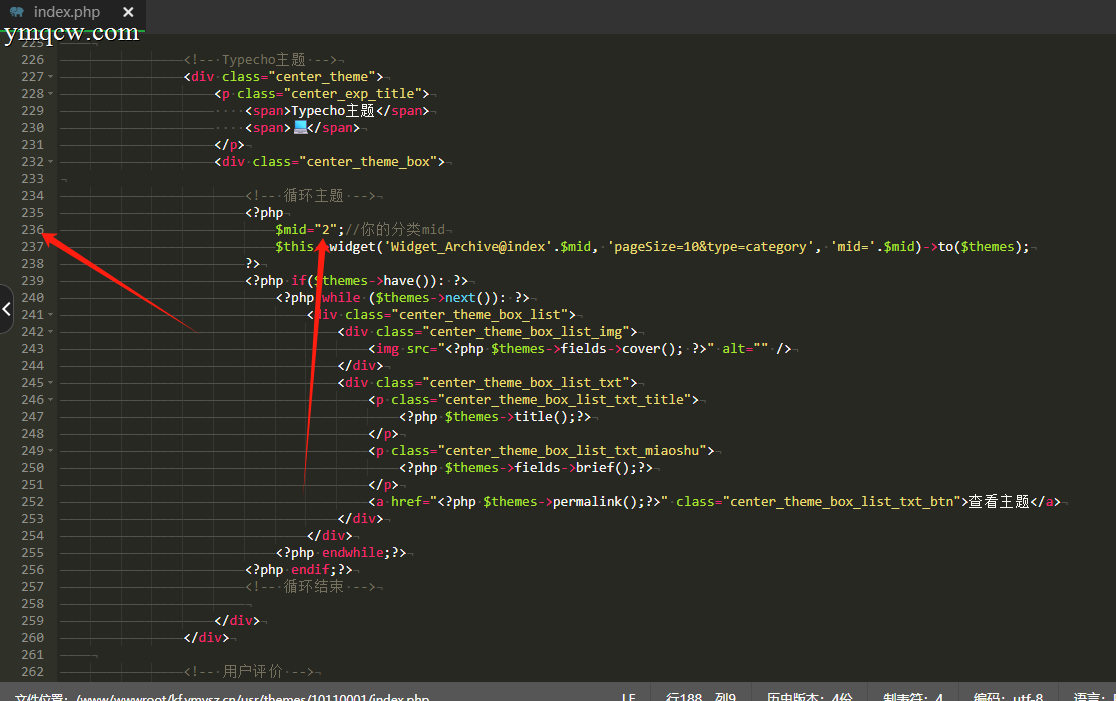Open the 历史版本 4份 history versions
This screenshot has height=701, width=1116.
(x=809, y=696)
